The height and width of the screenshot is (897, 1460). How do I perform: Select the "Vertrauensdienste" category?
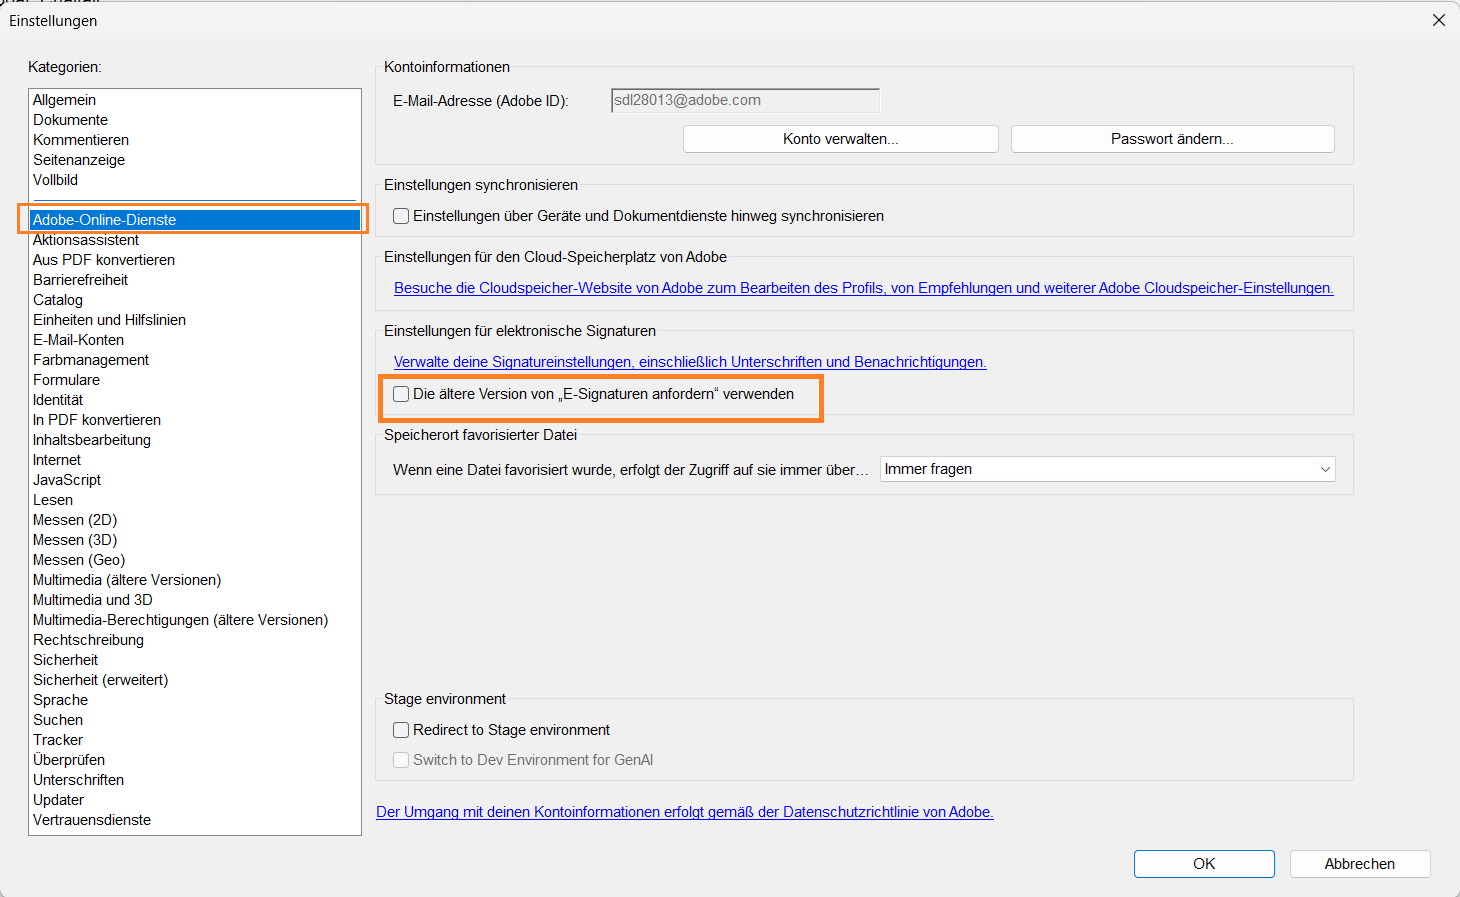(x=91, y=819)
